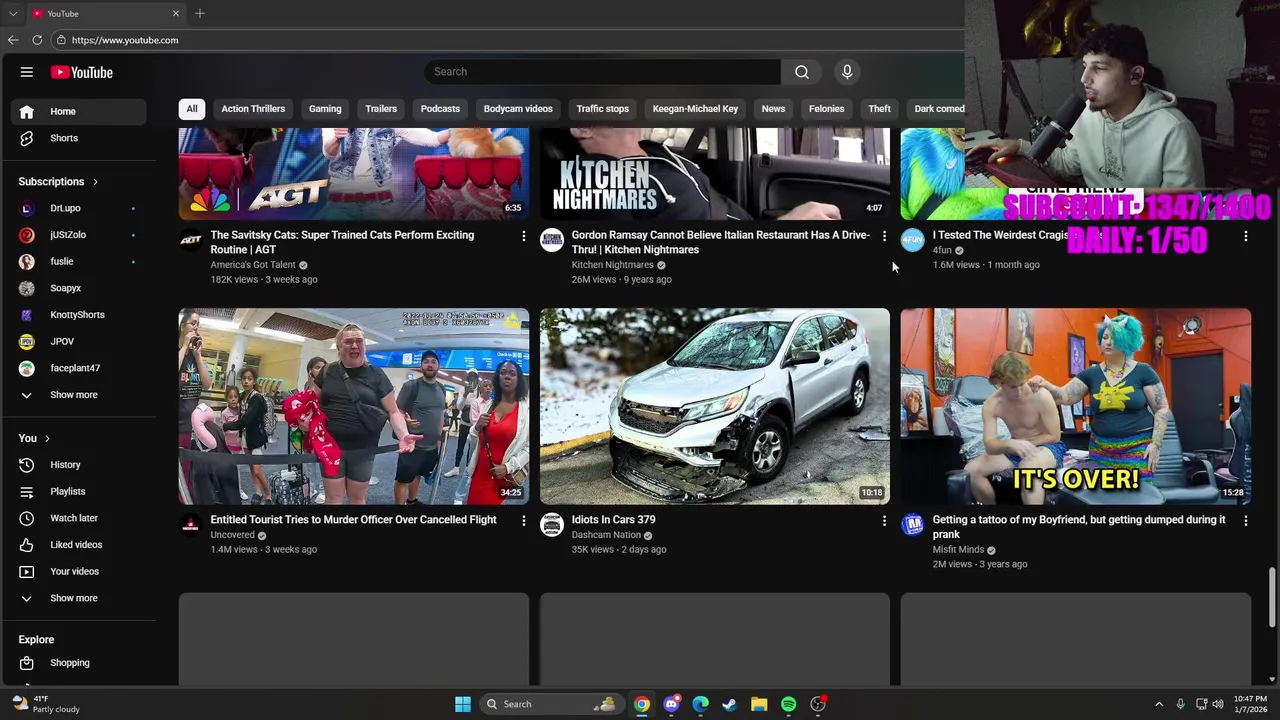Play the IT'S OVER tattoo thumbnail
Screen dimensions: 1280x720
pos(1076,406)
